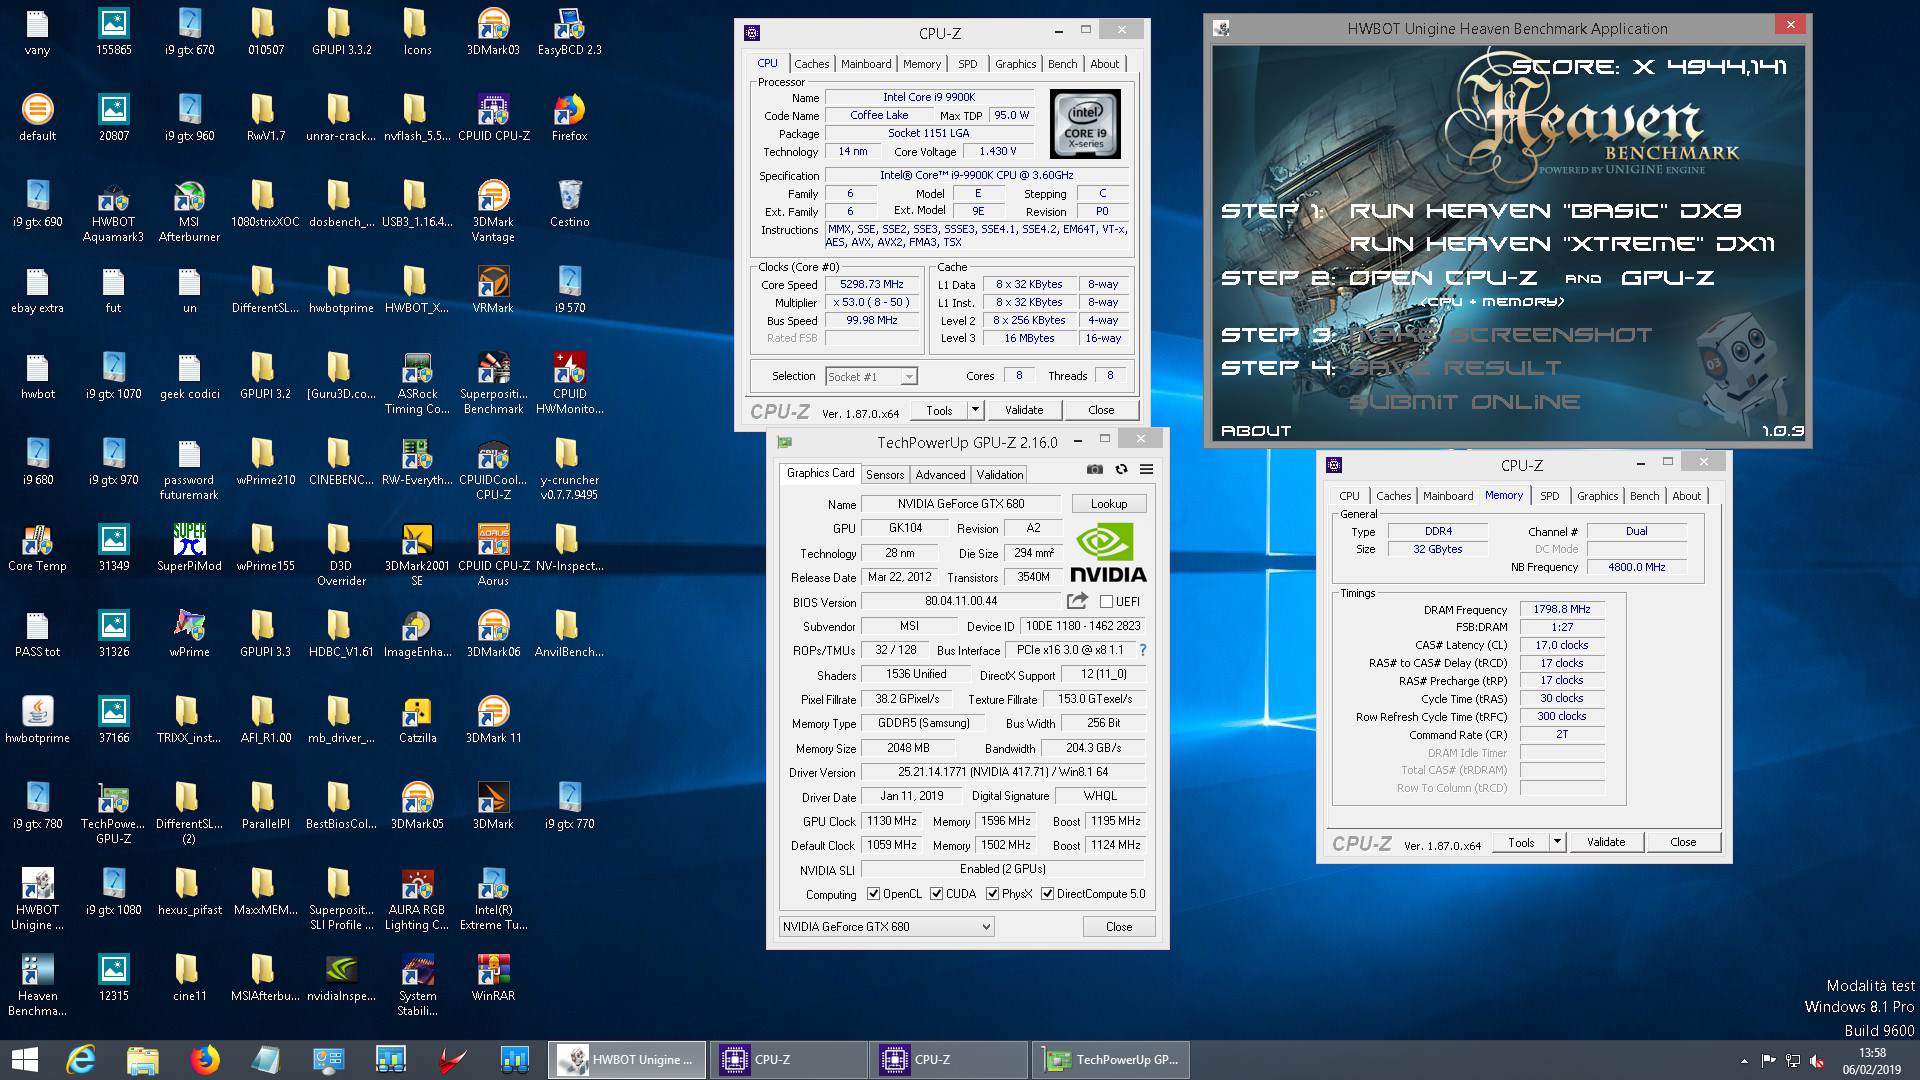This screenshot has width=1920, height=1080.
Task: Open Superposition Benchmark desktop icon
Action: pyautogui.click(x=493, y=383)
